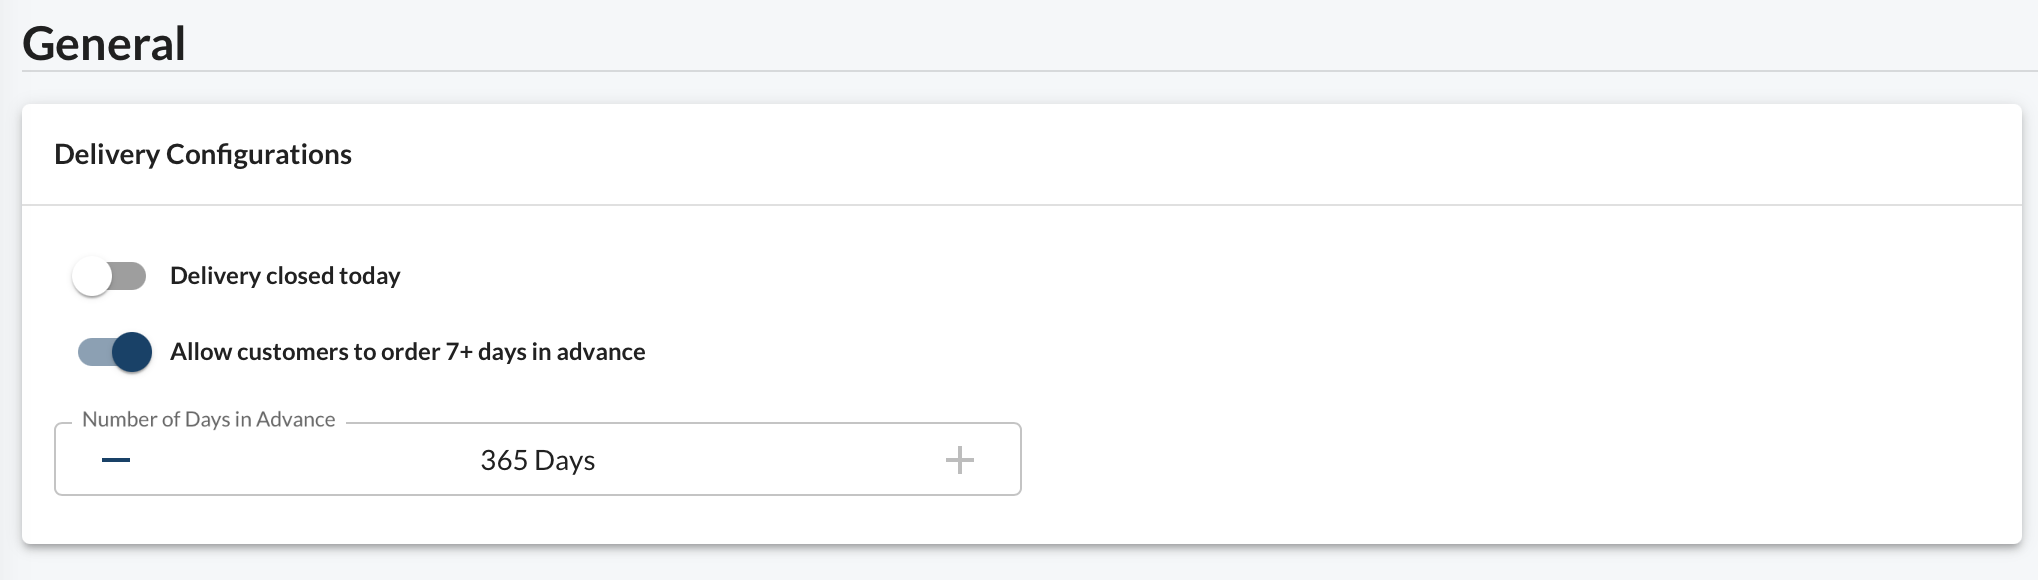This screenshot has height=580, width=2038.
Task: Click the dark blue knob of advance-order switch
Action: 132,352
